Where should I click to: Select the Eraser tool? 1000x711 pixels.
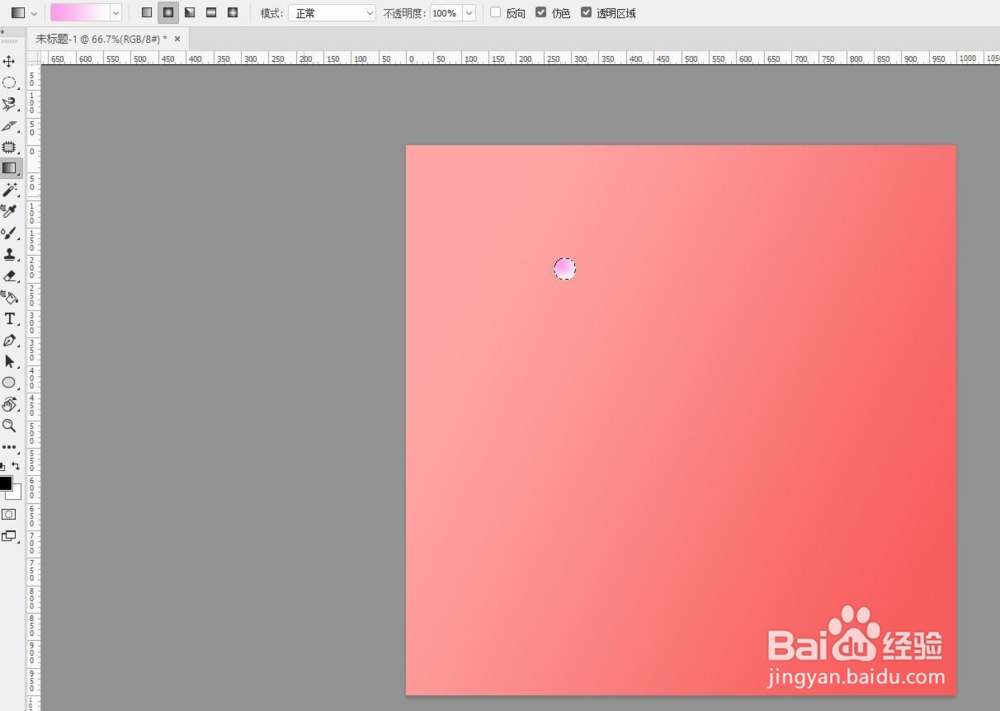pyautogui.click(x=9, y=276)
